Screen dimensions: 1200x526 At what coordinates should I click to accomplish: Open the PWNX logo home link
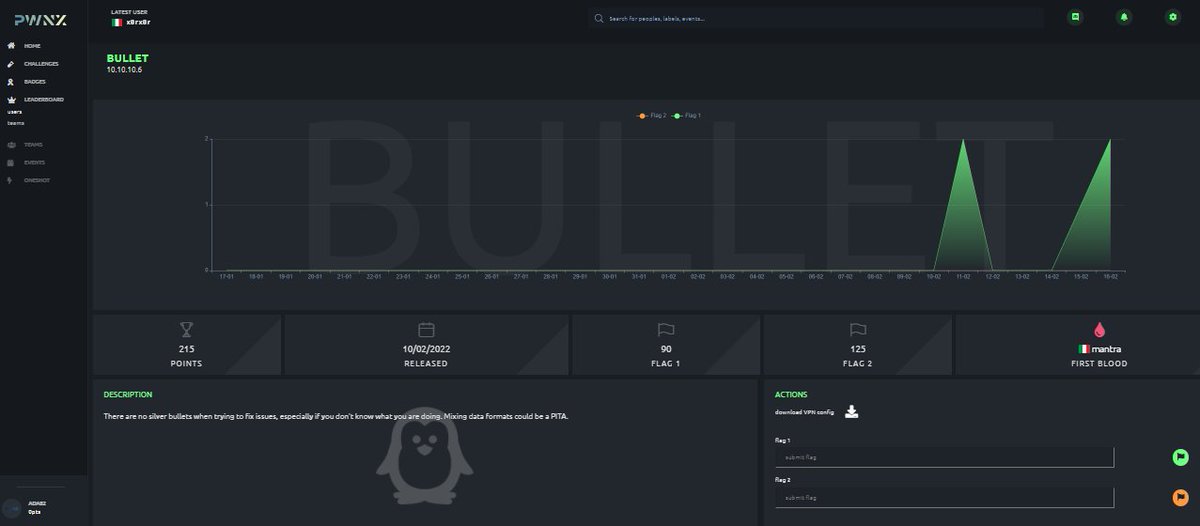point(40,20)
